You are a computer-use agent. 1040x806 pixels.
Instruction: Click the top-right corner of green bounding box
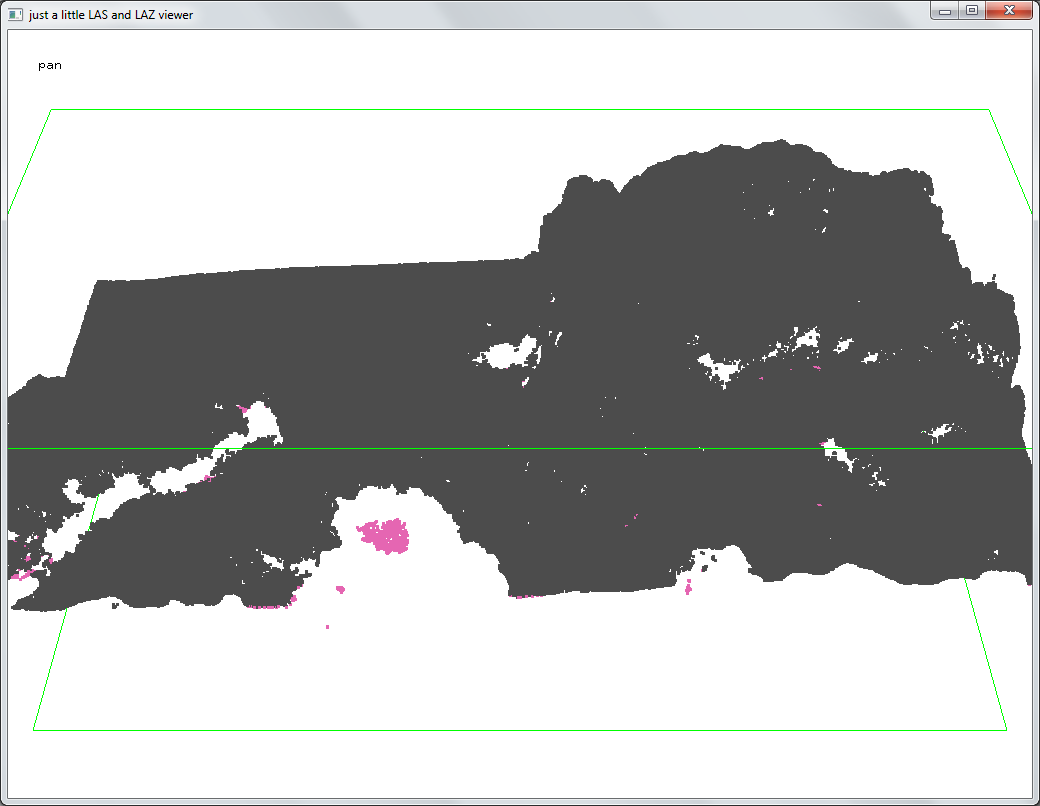coord(988,110)
